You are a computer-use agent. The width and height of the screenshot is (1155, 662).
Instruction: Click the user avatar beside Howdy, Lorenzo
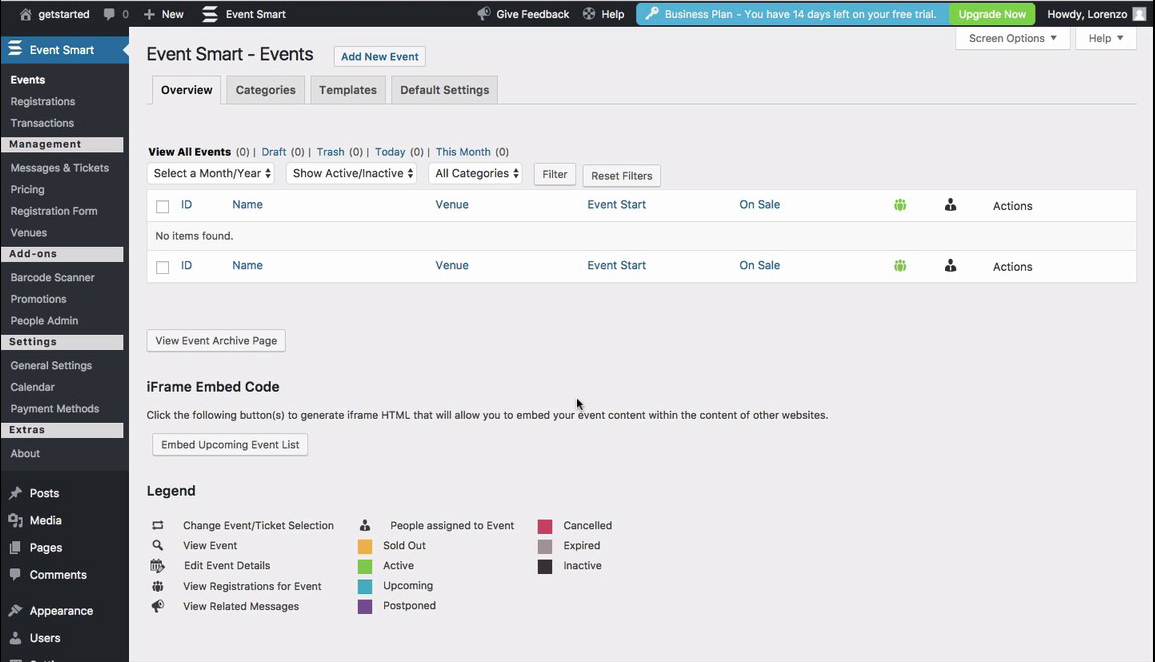1139,14
